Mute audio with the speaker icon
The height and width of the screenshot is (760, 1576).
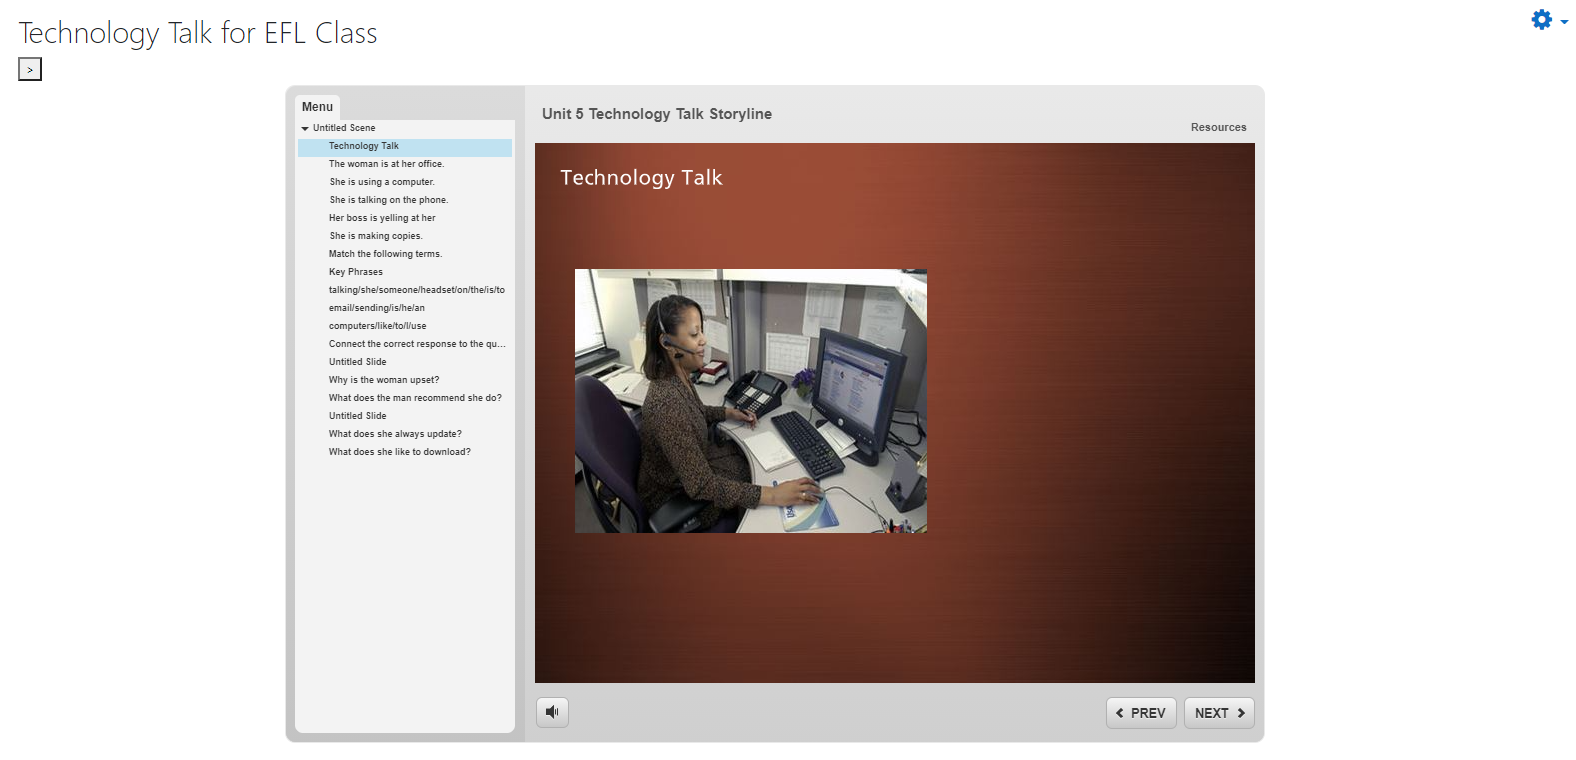coord(552,712)
